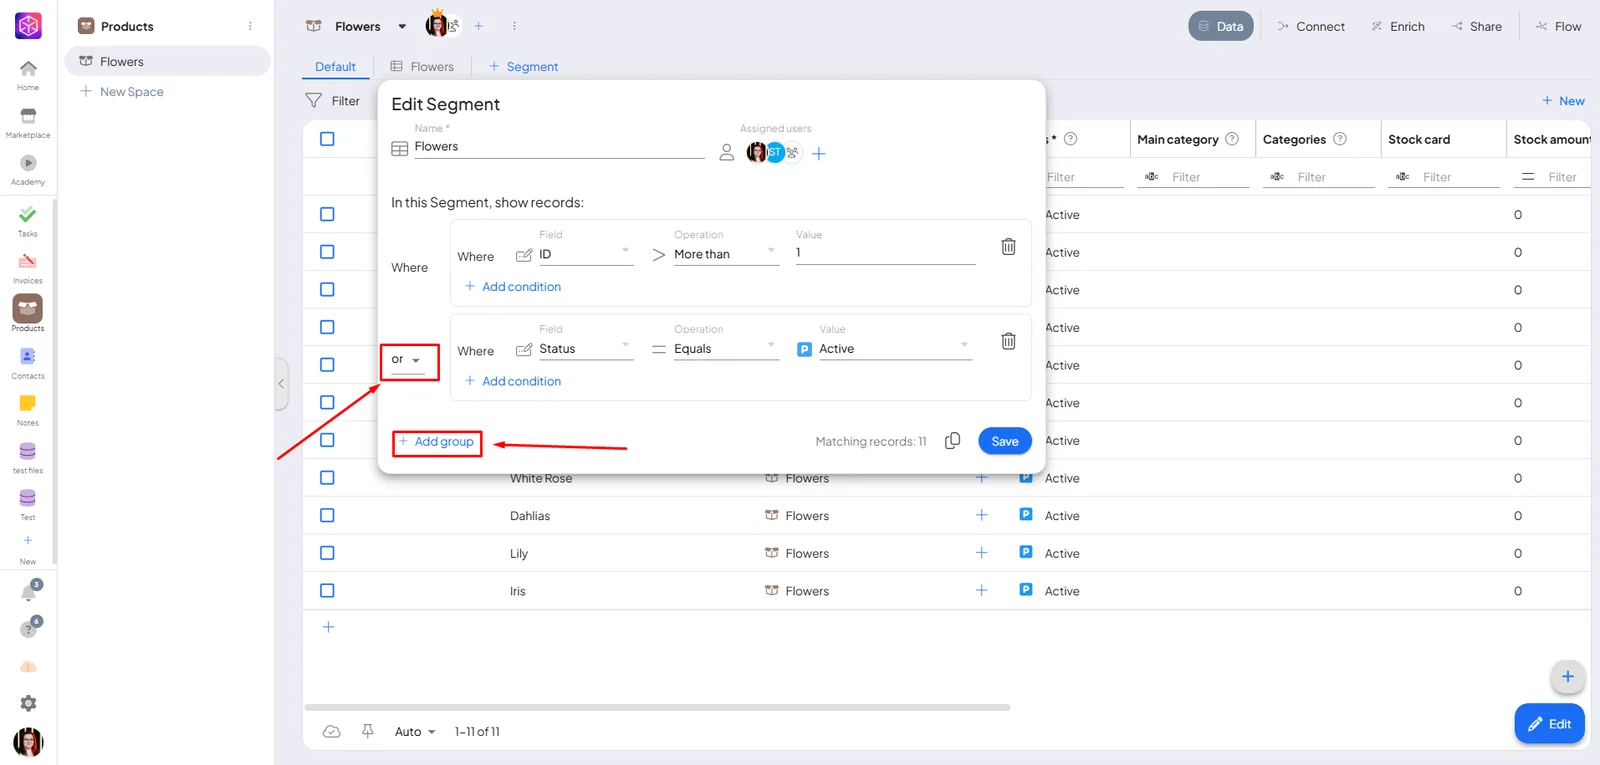
Task: Save the segment
Action: [1004, 441]
